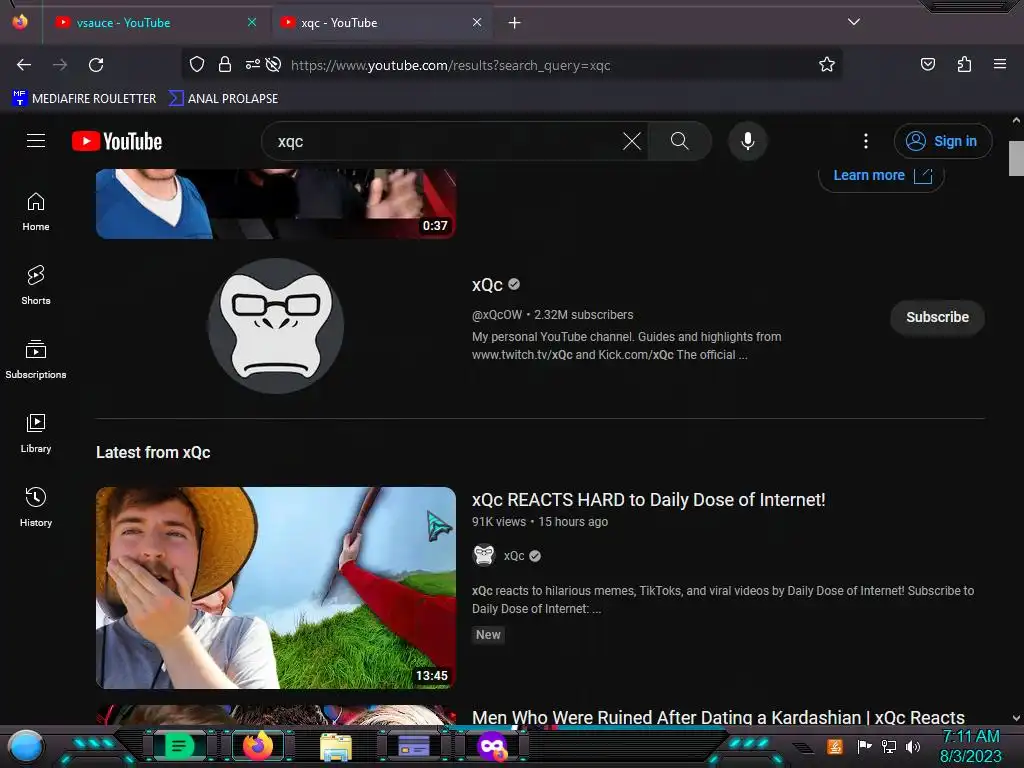Viewport: 1024px width, 768px height.
Task: Click the New badge under the video description
Action: coord(488,635)
